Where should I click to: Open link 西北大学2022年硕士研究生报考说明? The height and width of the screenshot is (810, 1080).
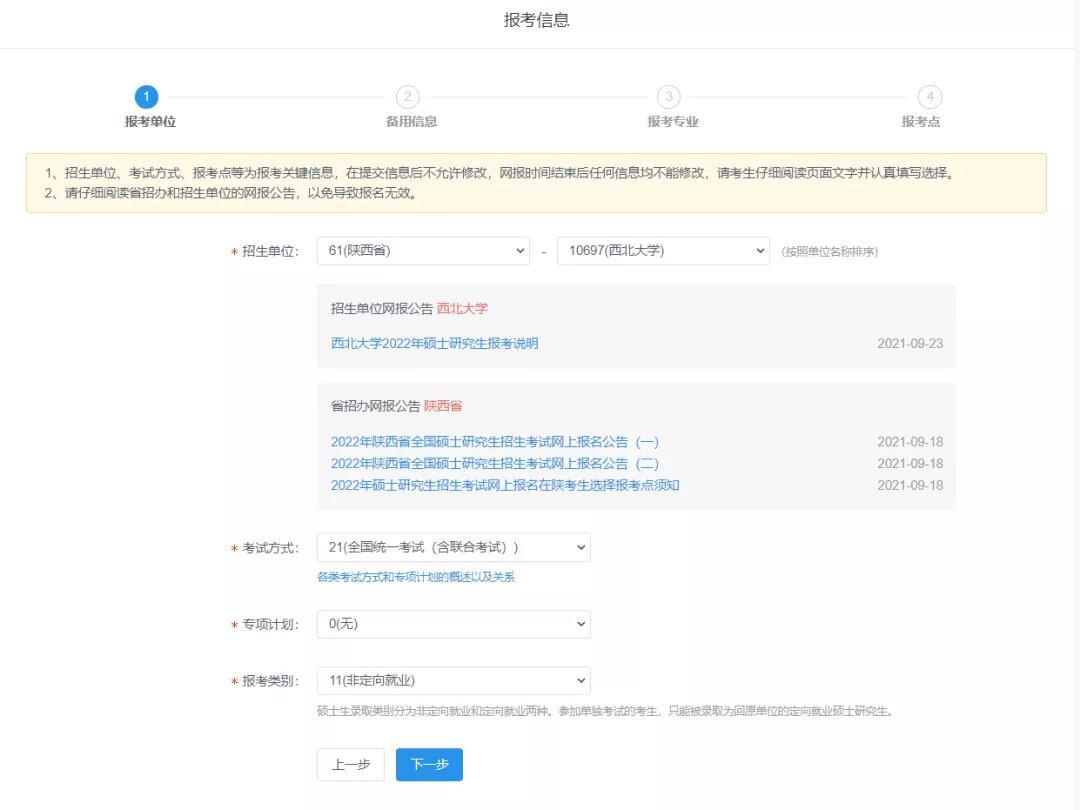(x=434, y=343)
